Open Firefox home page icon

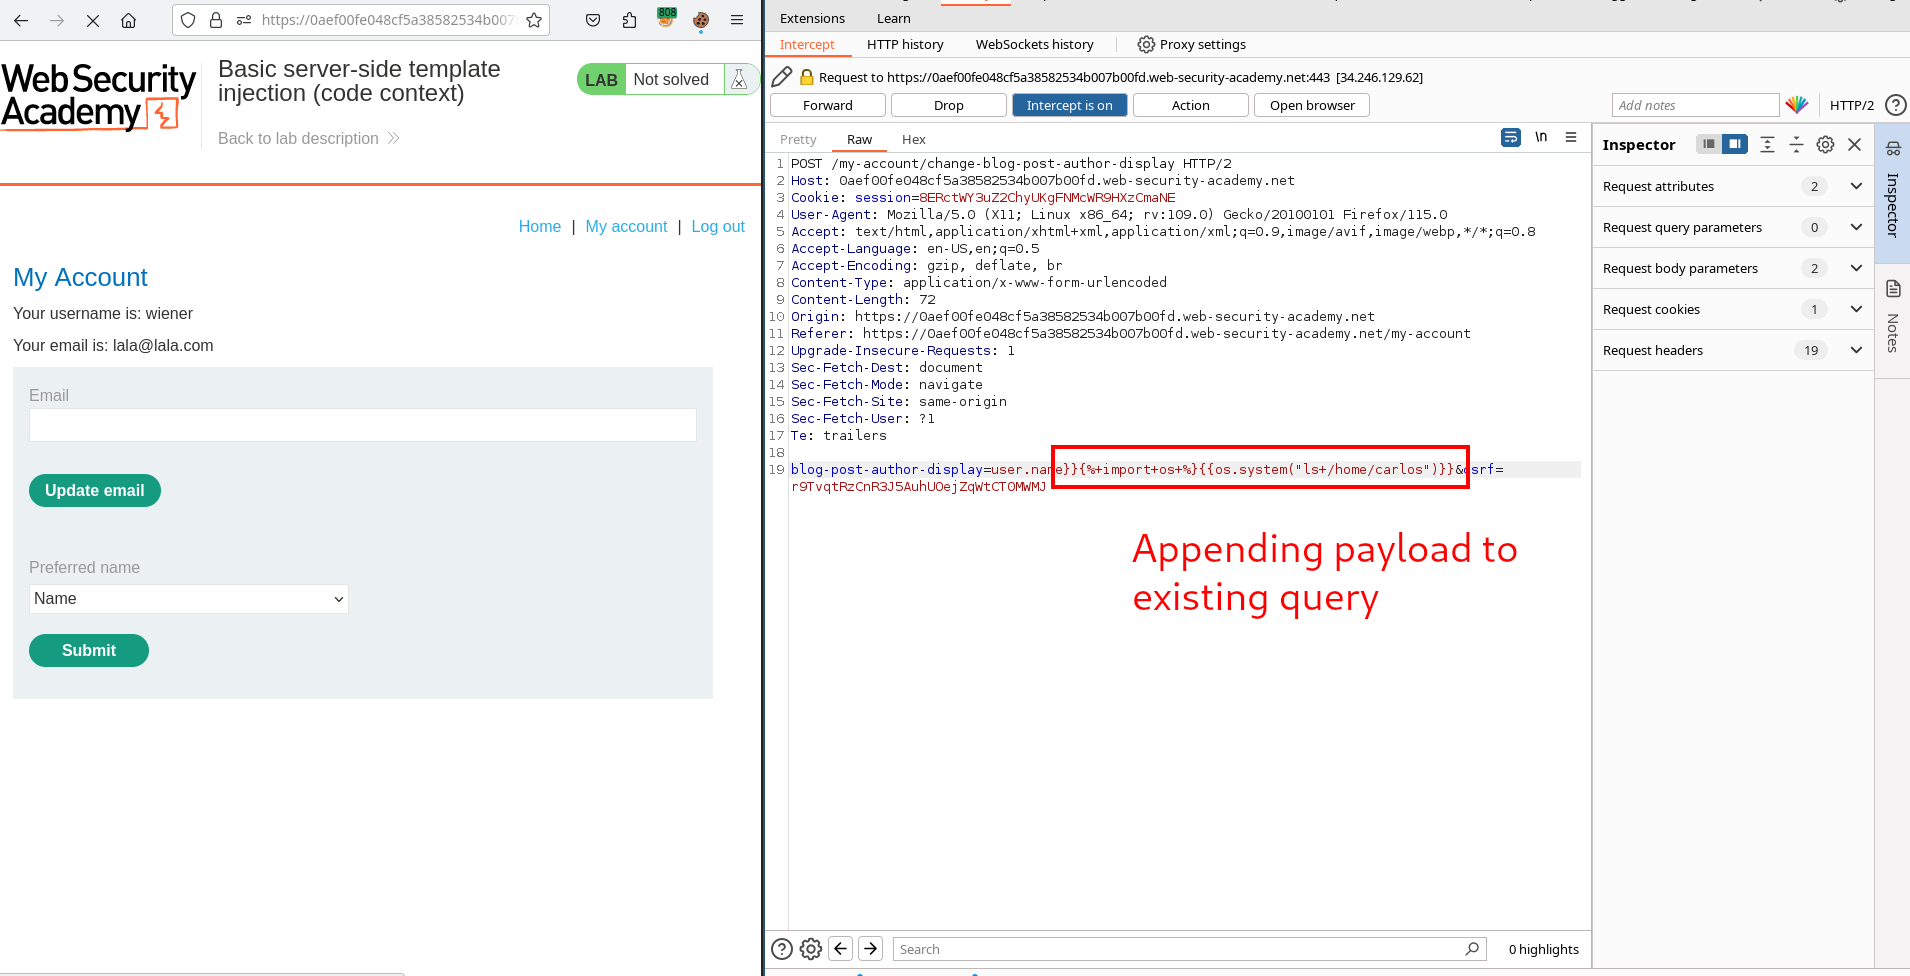click(x=128, y=20)
